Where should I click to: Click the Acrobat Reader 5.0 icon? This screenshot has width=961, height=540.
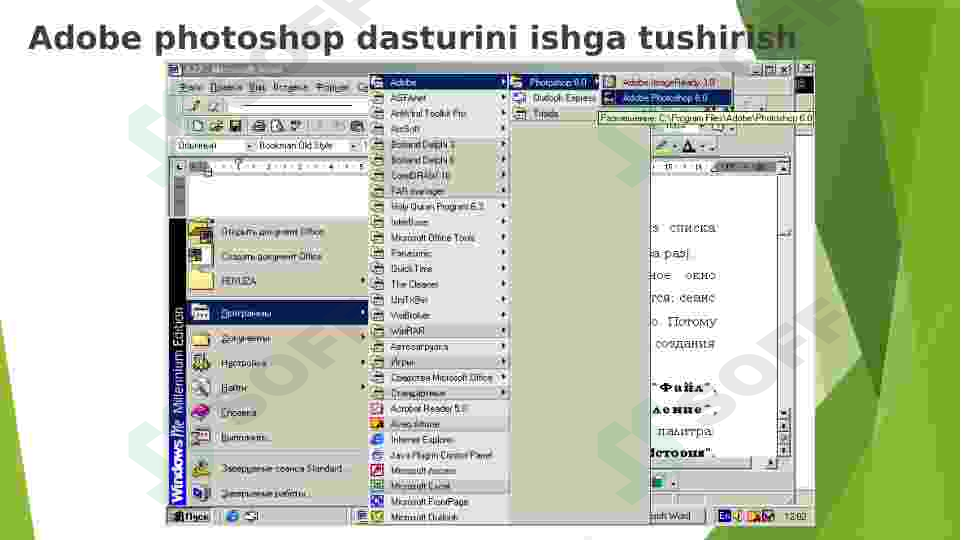tap(377, 408)
